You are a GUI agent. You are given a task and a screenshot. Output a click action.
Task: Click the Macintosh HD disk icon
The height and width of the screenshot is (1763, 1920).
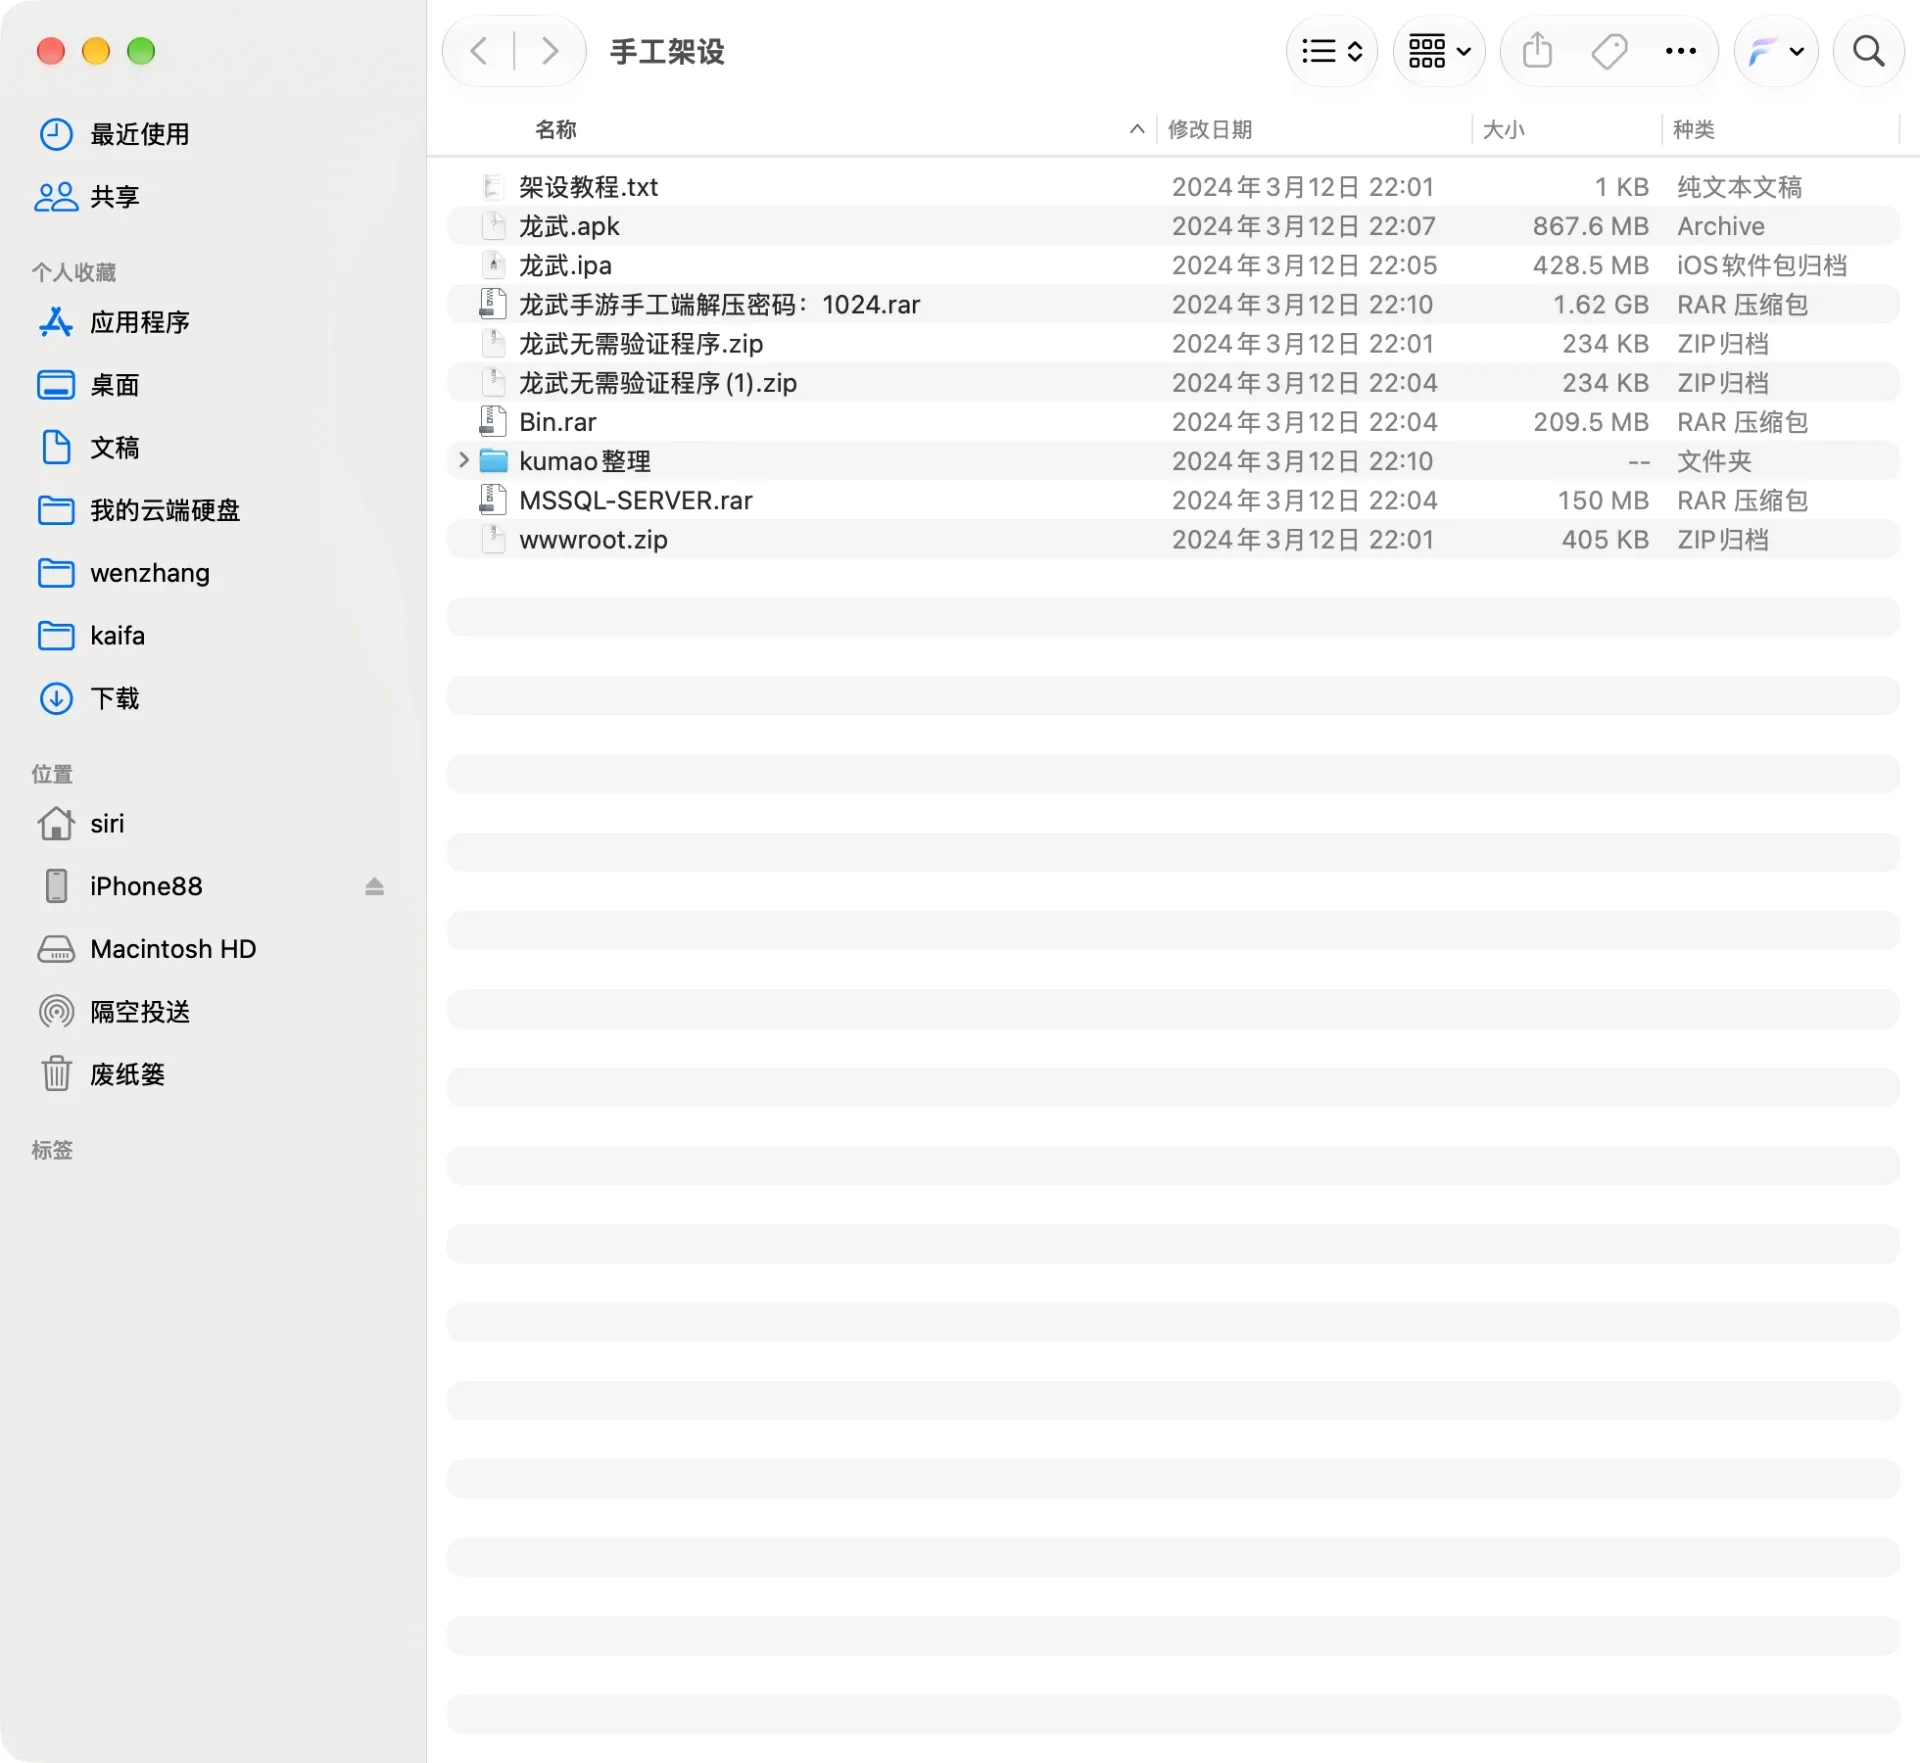coord(56,949)
